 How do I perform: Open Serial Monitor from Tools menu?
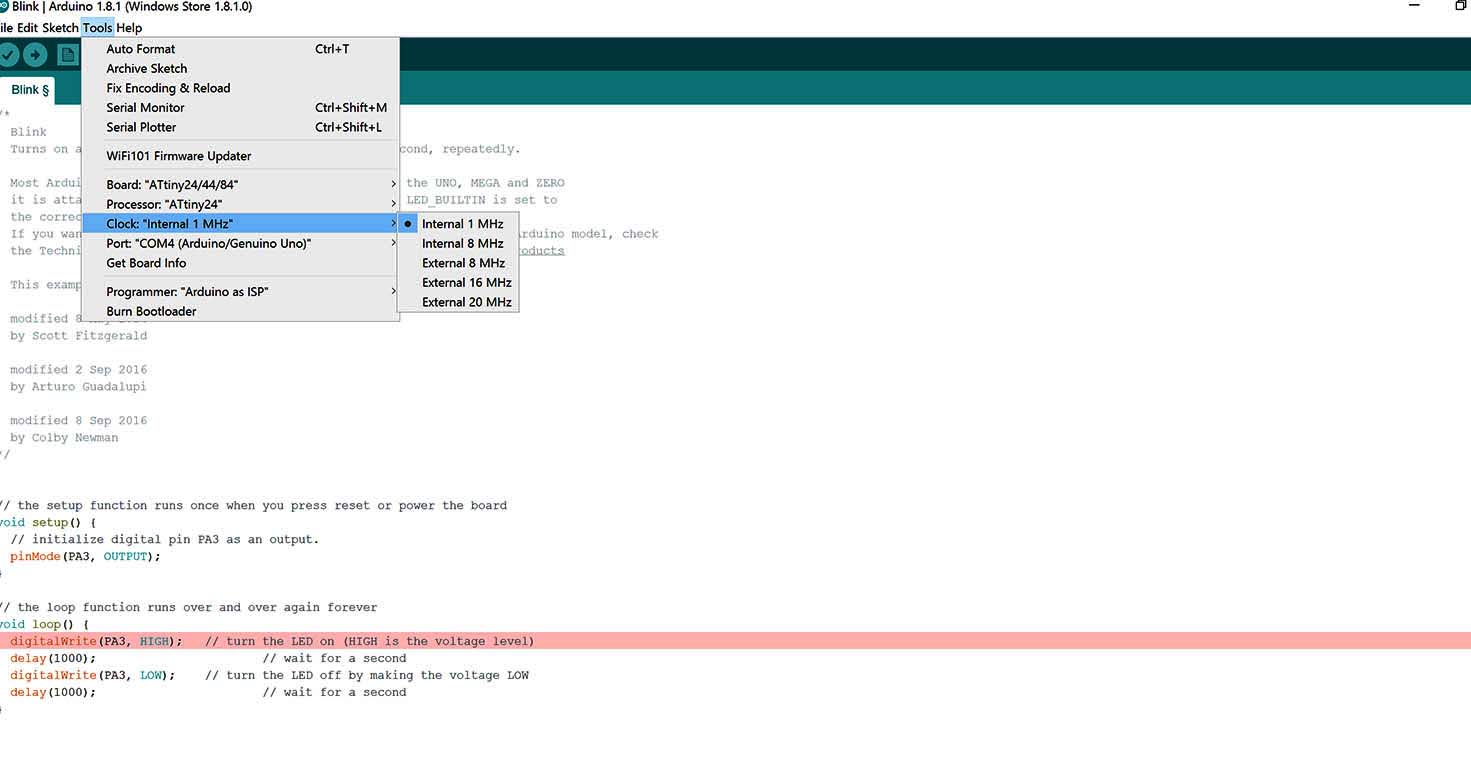(240, 108)
